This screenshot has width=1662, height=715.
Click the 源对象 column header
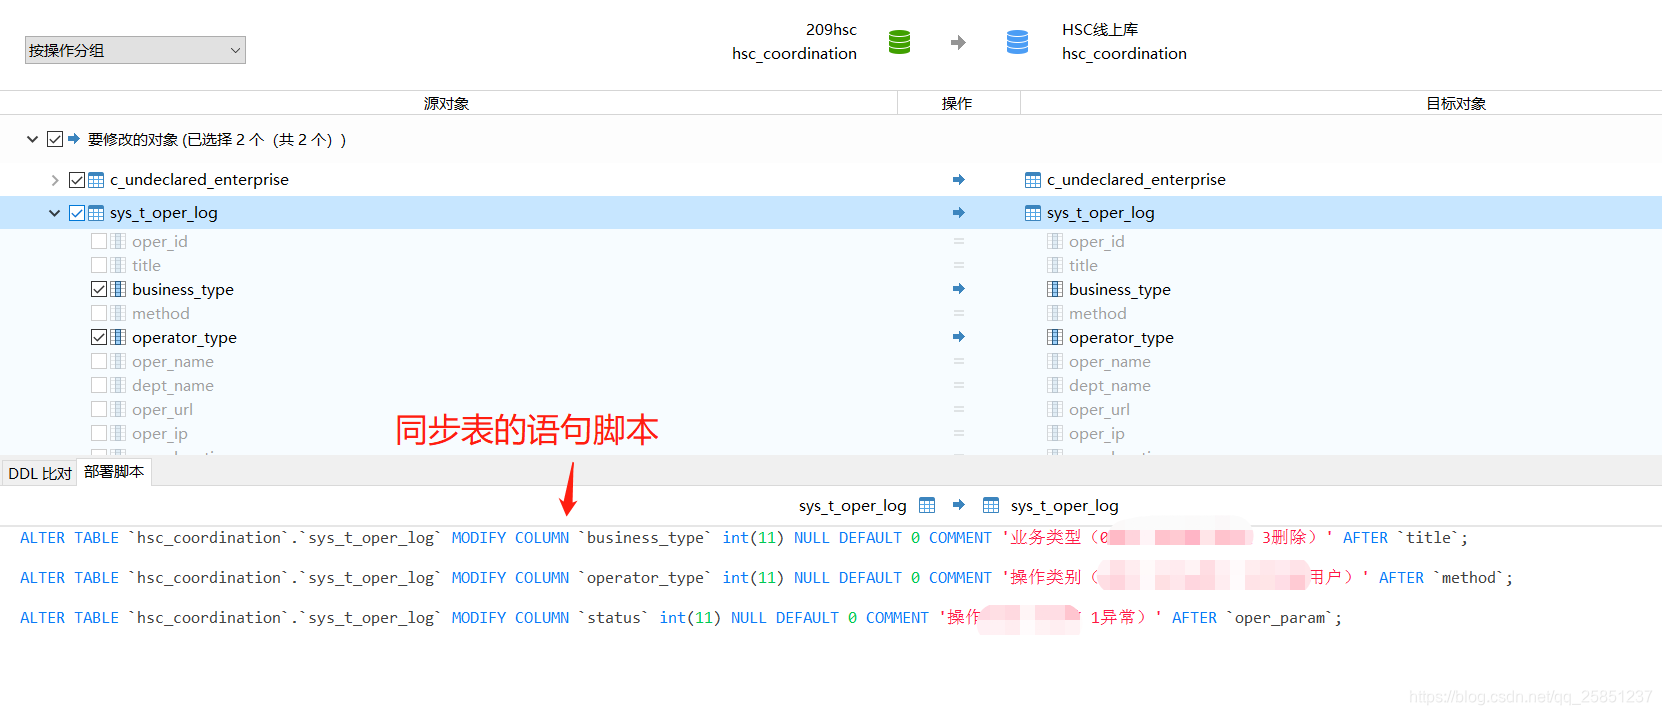coord(446,103)
